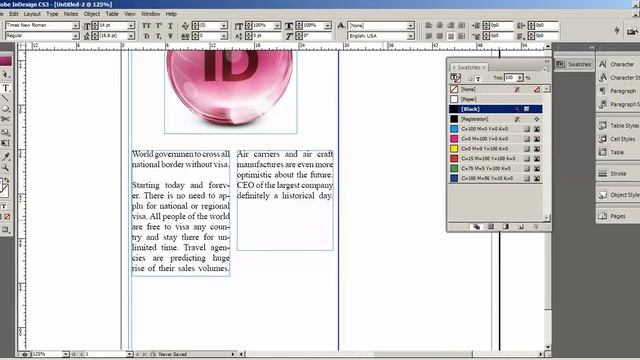
Task: Open the font style Regular dropdown
Action: pyautogui.click(x=76, y=36)
